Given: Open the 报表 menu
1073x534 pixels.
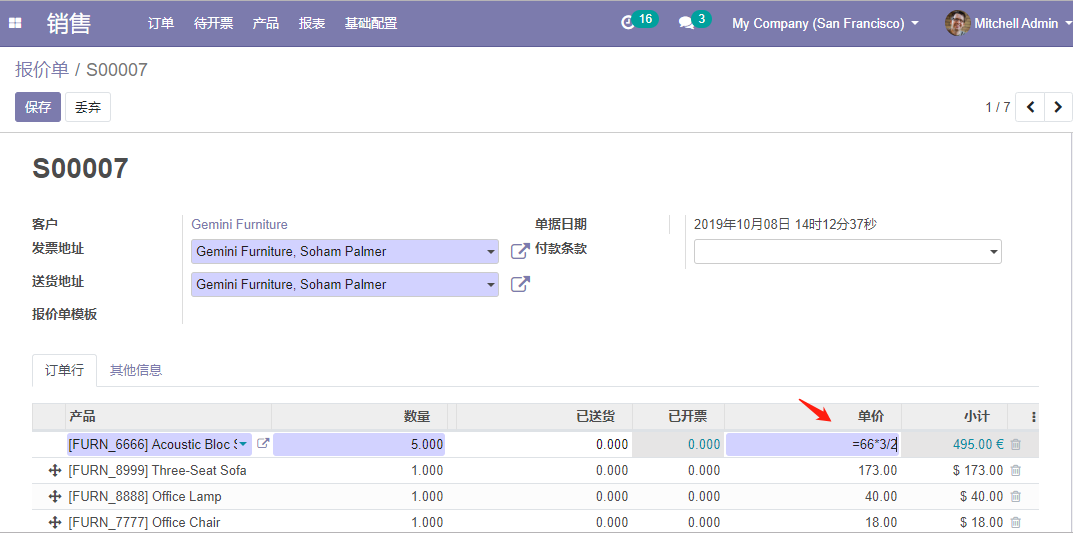Looking at the screenshot, I should 312,23.
